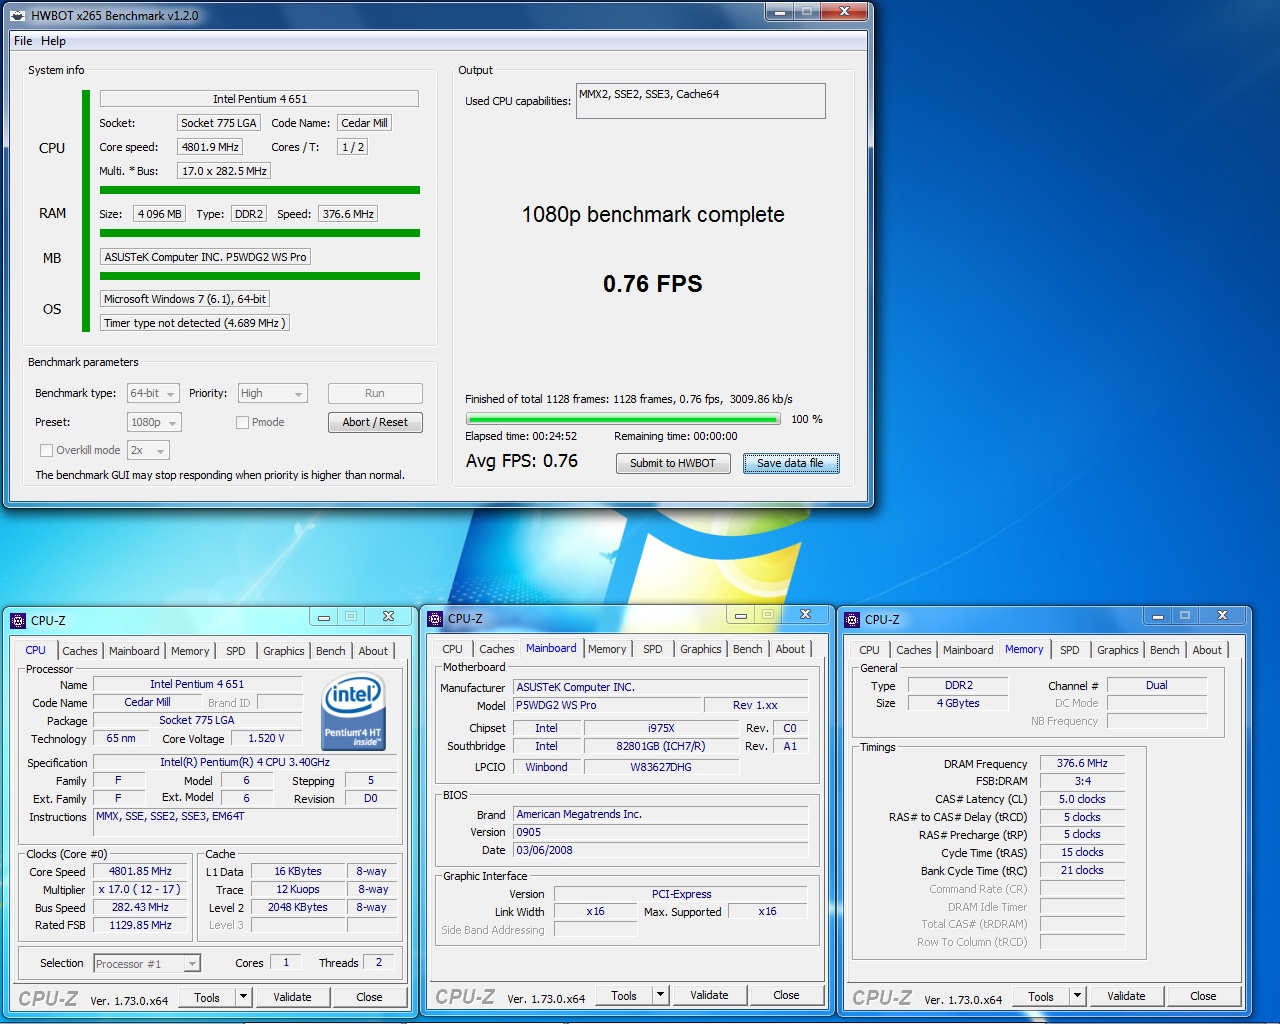Click the Bus Speed 282.43 MHz field
The width and height of the screenshot is (1280, 1024).
click(140, 908)
